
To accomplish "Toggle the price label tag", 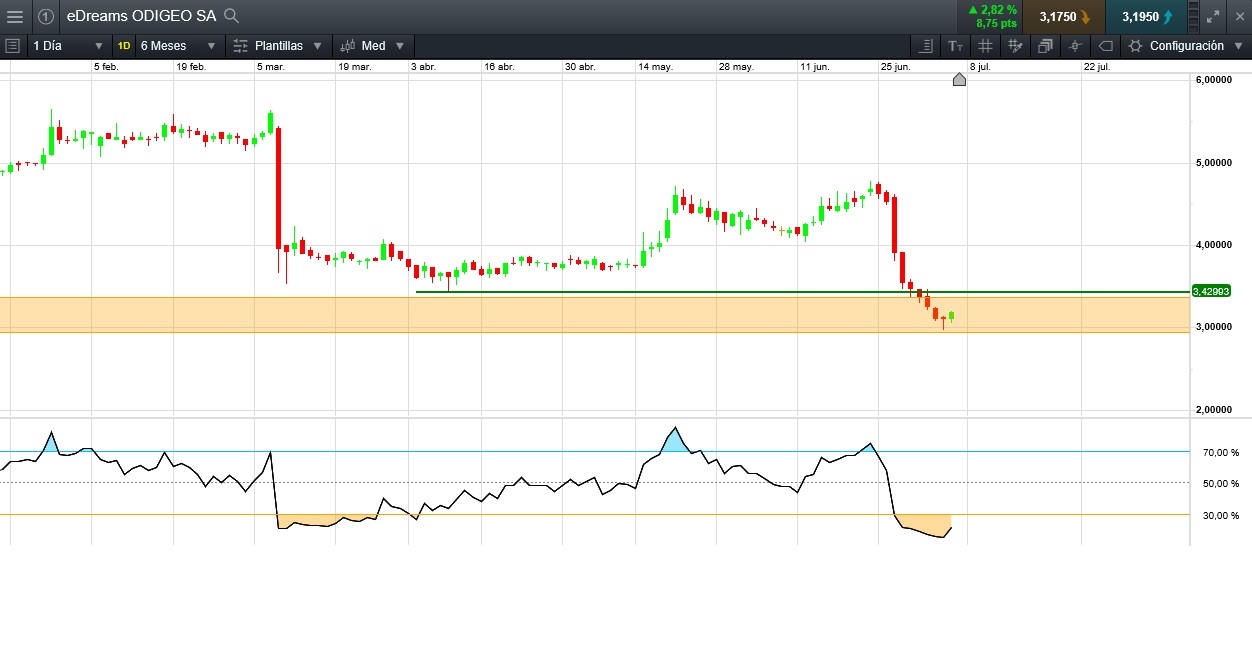I will coord(1105,46).
